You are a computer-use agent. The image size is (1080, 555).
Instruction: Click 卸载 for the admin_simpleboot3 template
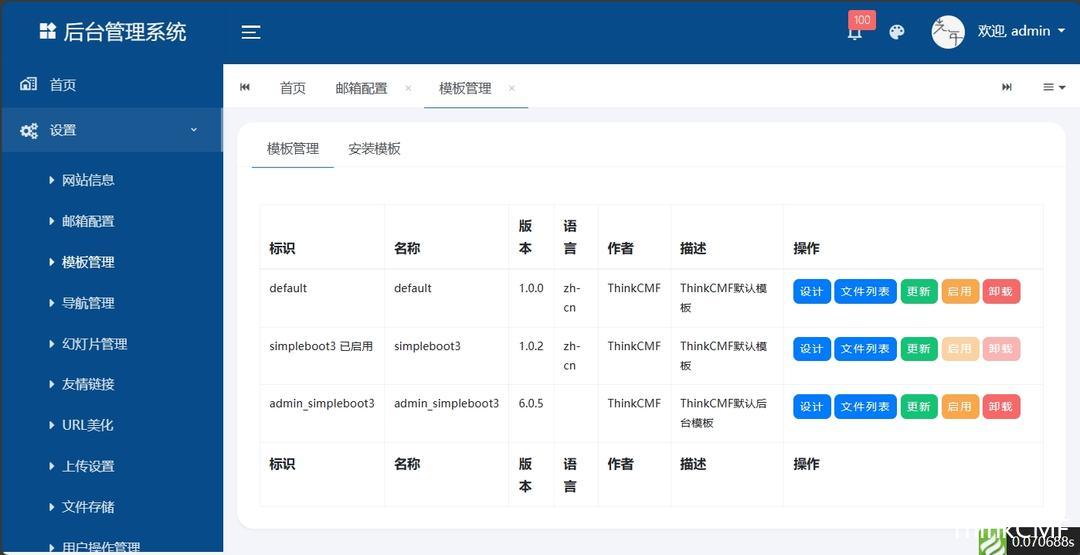click(x=1001, y=407)
